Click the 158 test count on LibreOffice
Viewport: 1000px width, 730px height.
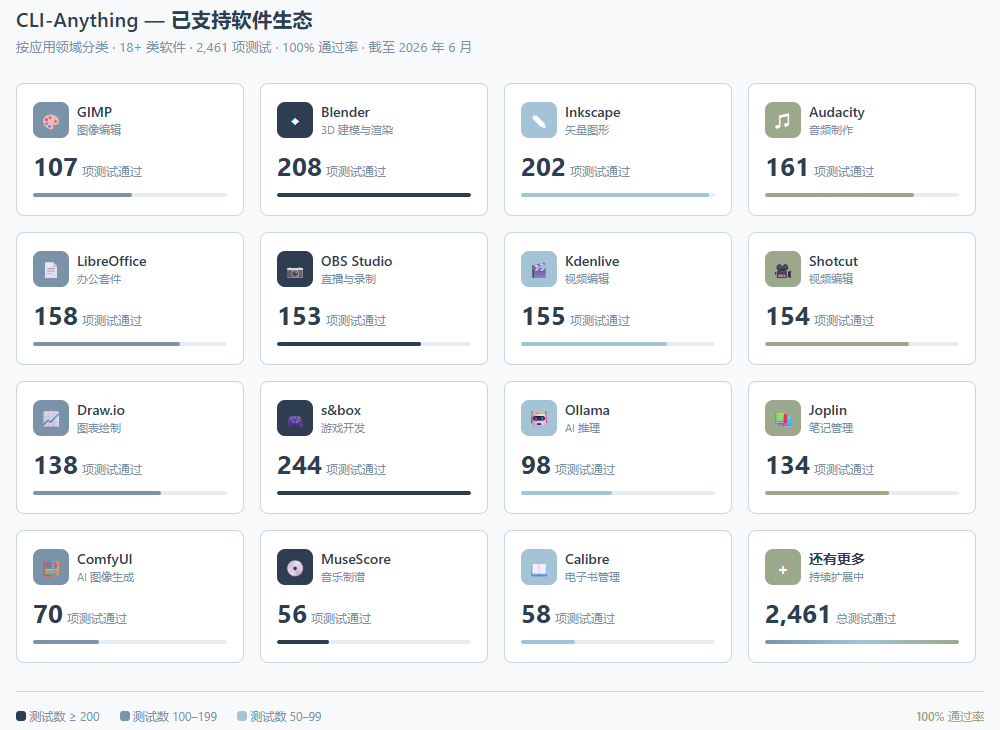[55, 317]
